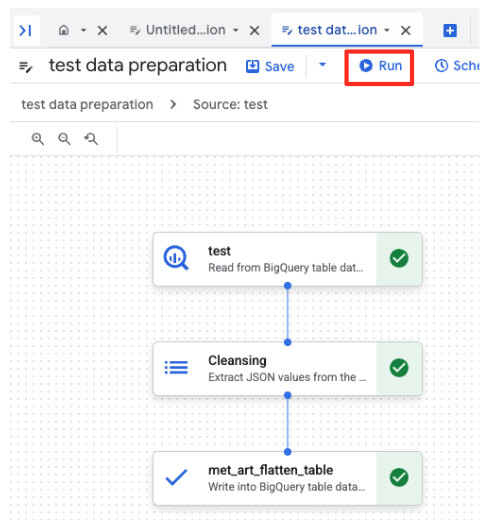This screenshot has width=487, height=520.
Task: Click the zoom in magnifier icon
Action: coord(38,139)
